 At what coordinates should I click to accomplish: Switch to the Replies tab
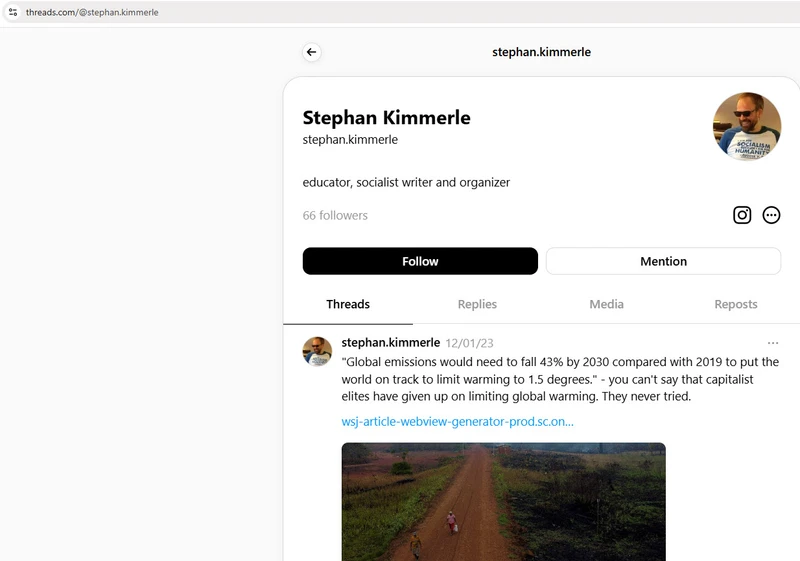477,304
